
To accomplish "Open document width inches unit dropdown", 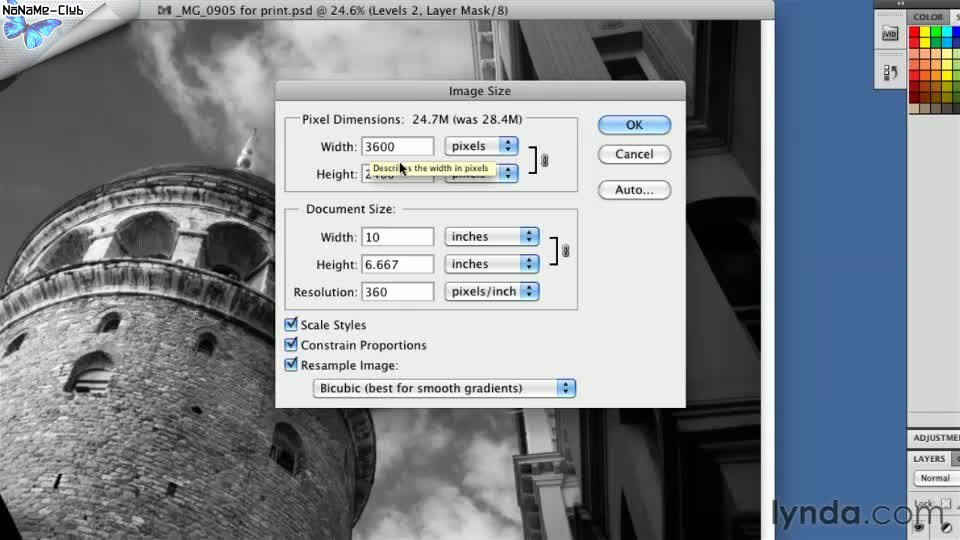I will (x=491, y=237).
